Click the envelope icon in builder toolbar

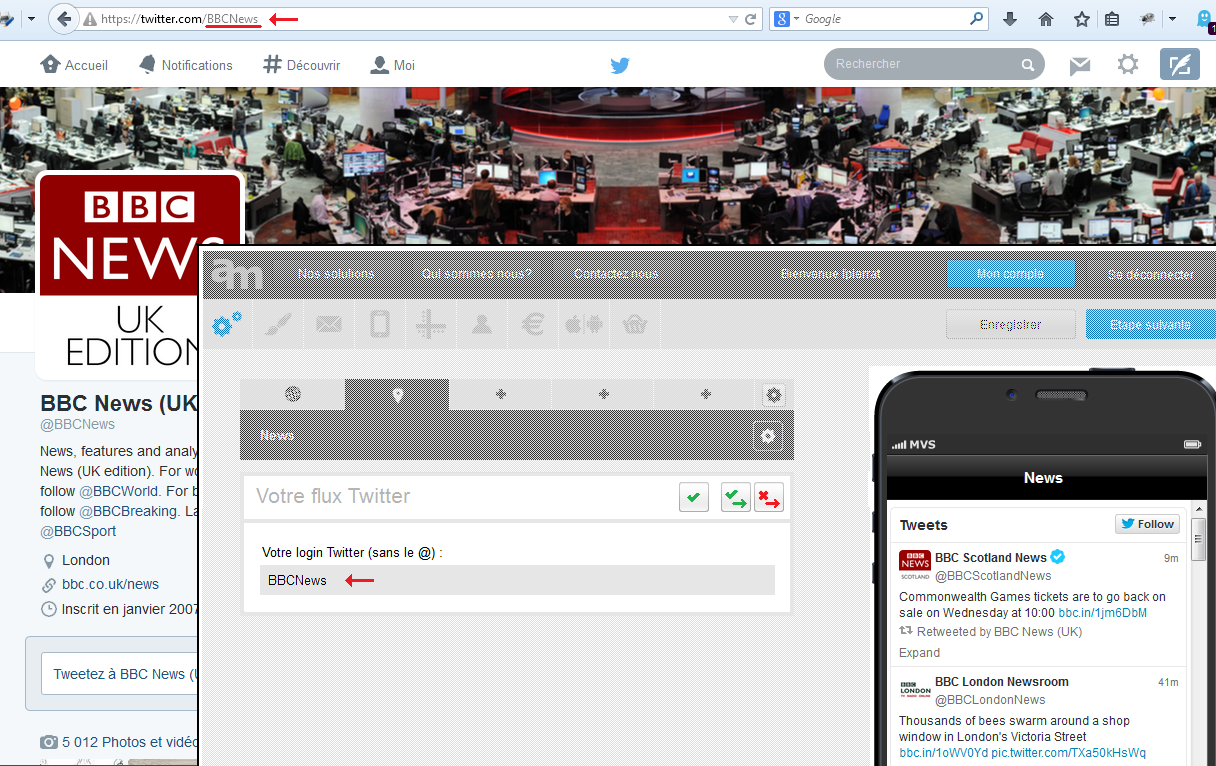pos(328,325)
